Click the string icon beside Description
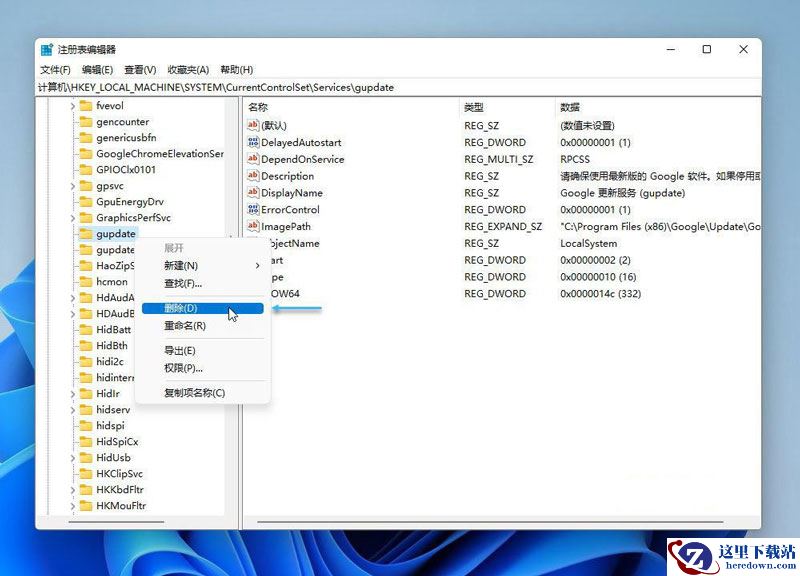The height and width of the screenshot is (576, 800). (x=253, y=176)
